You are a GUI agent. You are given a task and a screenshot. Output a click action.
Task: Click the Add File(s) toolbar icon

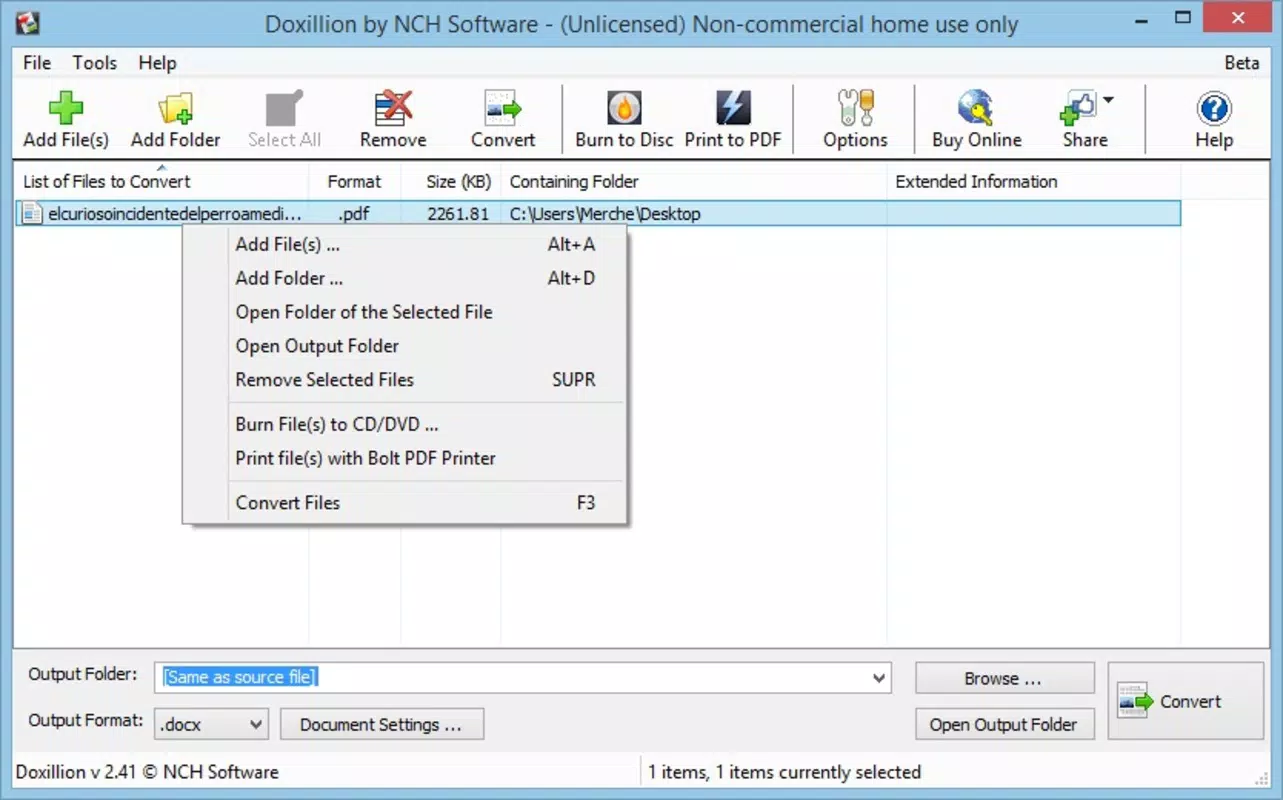(x=66, y=108)
